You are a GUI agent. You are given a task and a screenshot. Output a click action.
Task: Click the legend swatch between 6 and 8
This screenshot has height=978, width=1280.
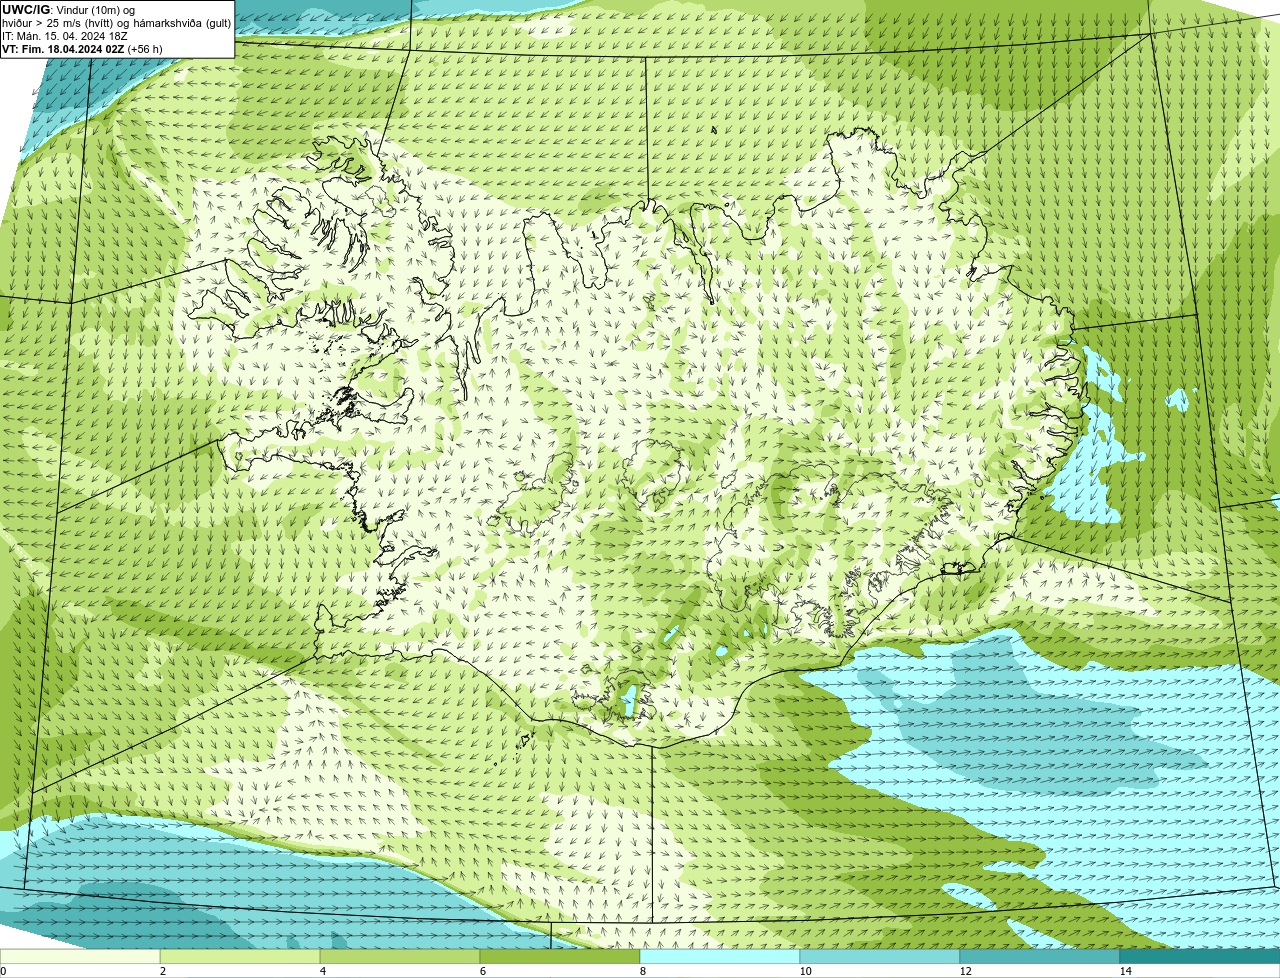(560, 956)
